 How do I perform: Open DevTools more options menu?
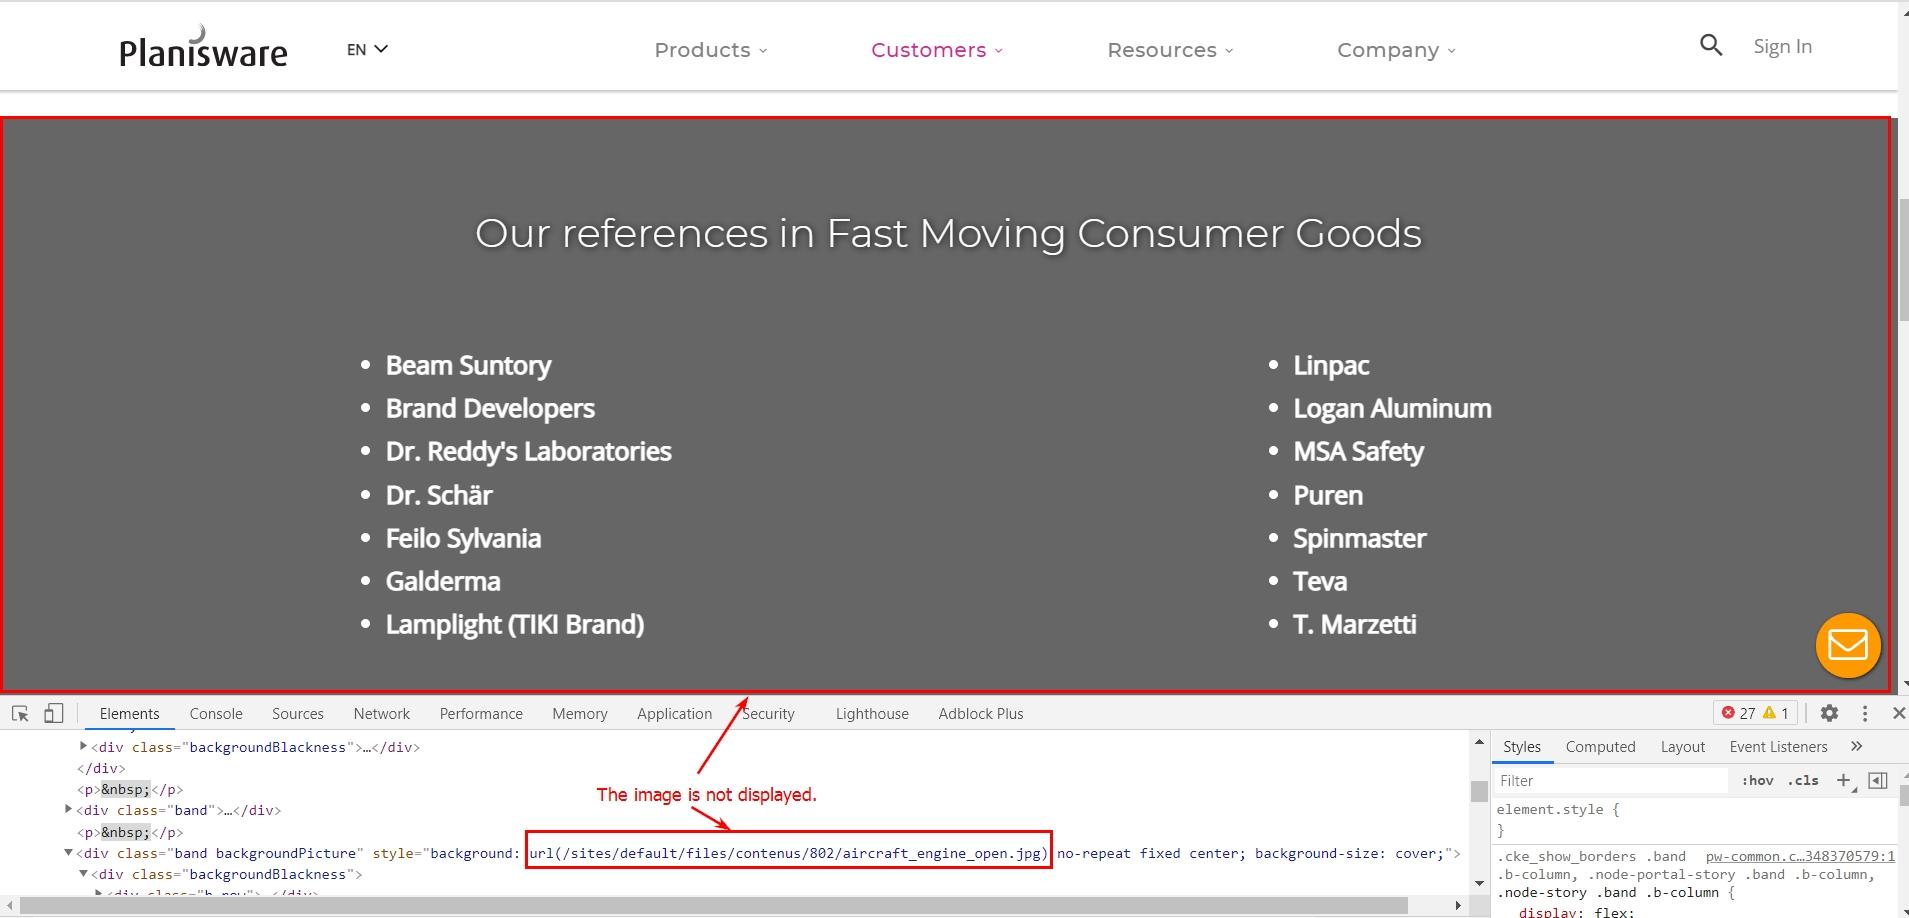coord(1865,713)
